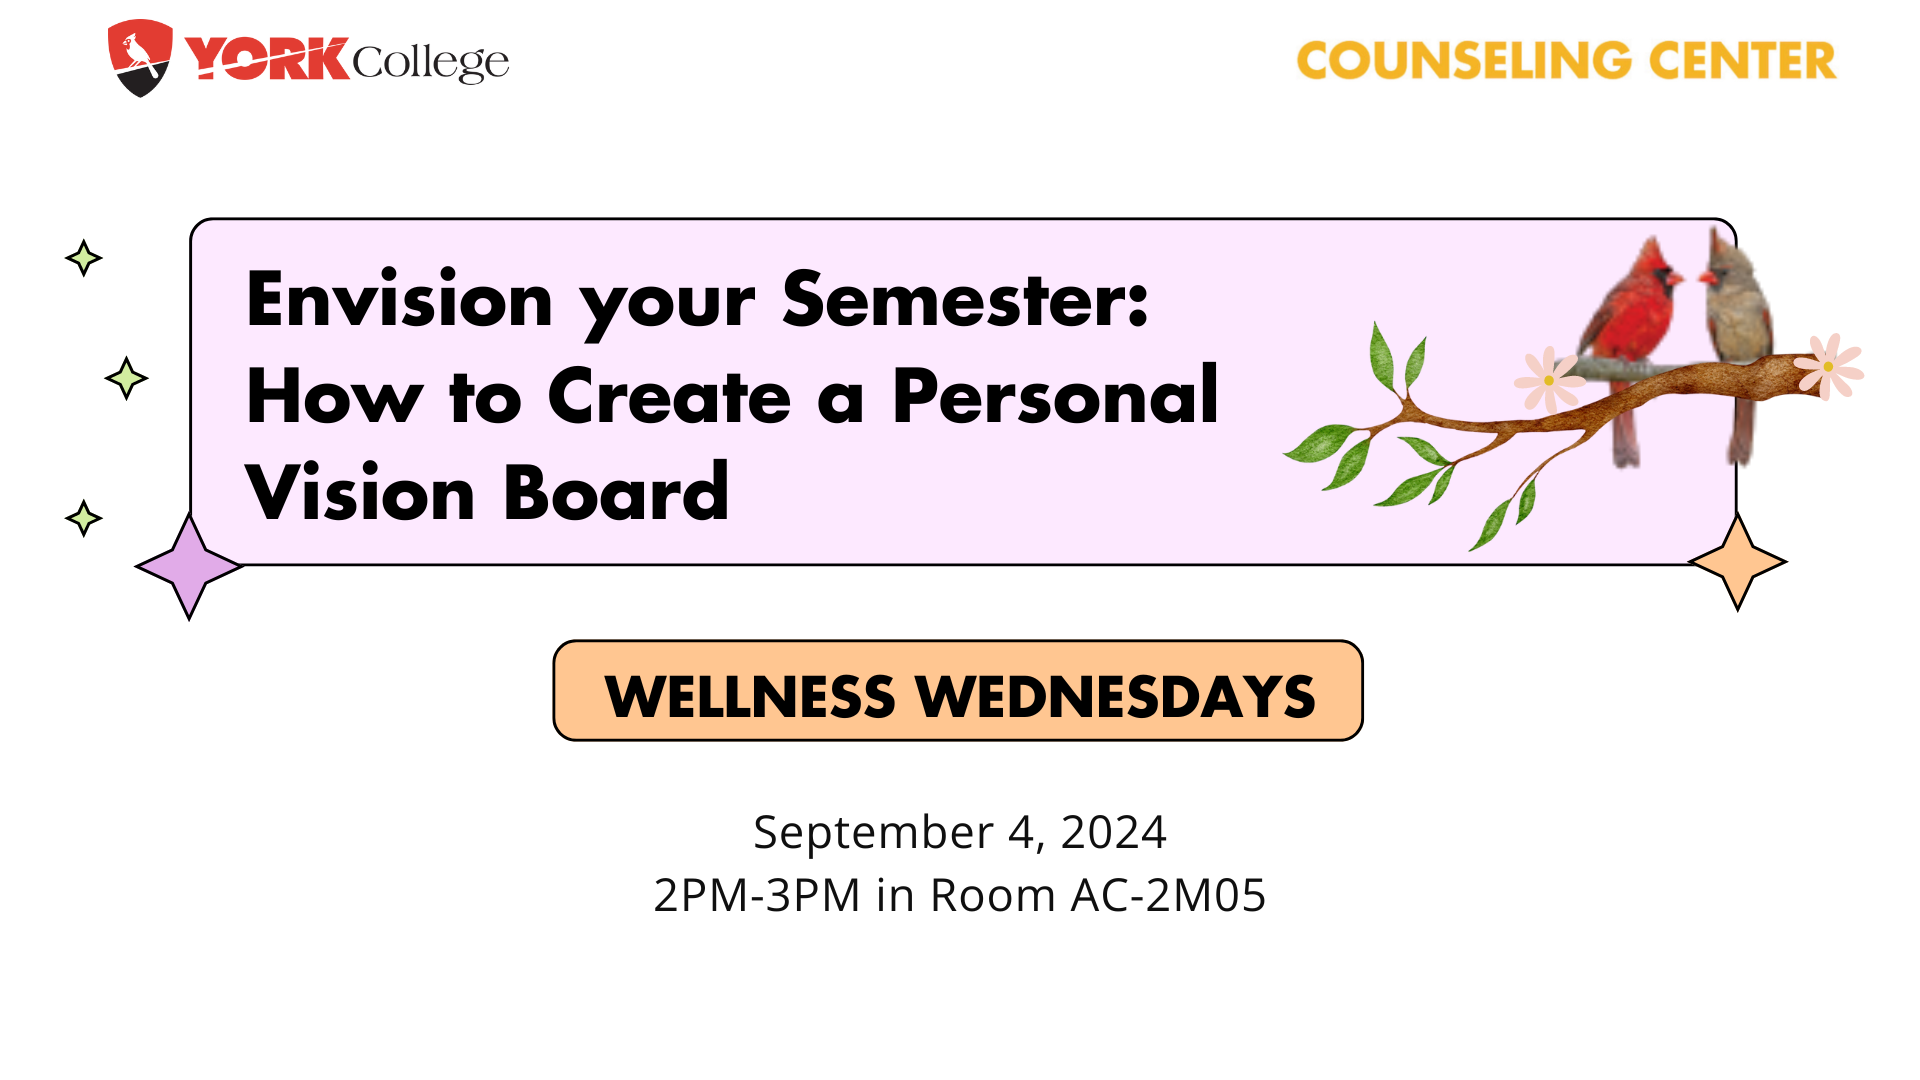1920x1080 pixels.
Task: Click the pink flower at branch tip
Action: (1828, 366)
